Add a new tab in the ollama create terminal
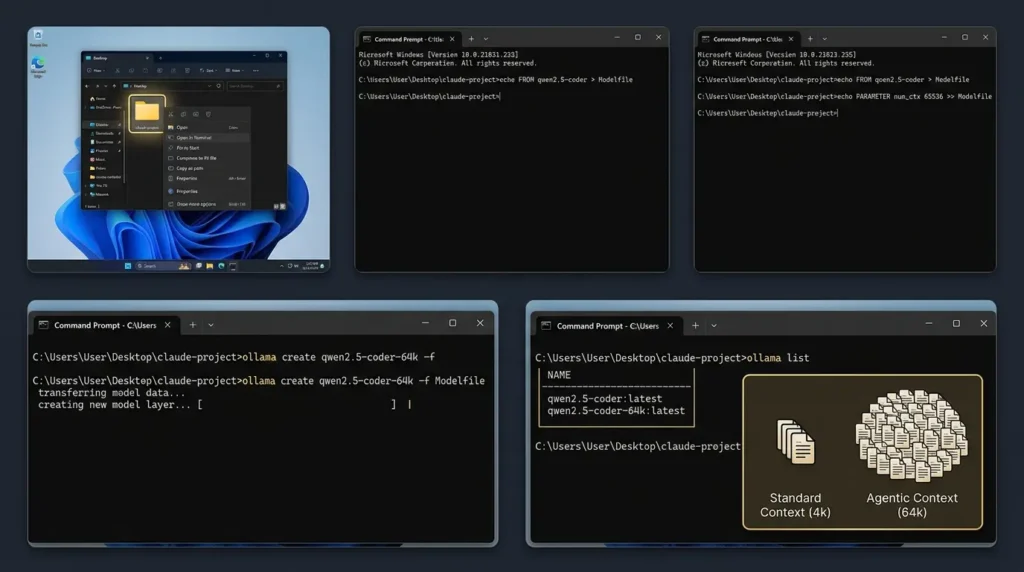1024x572 pixels. [x=193, y=325]
